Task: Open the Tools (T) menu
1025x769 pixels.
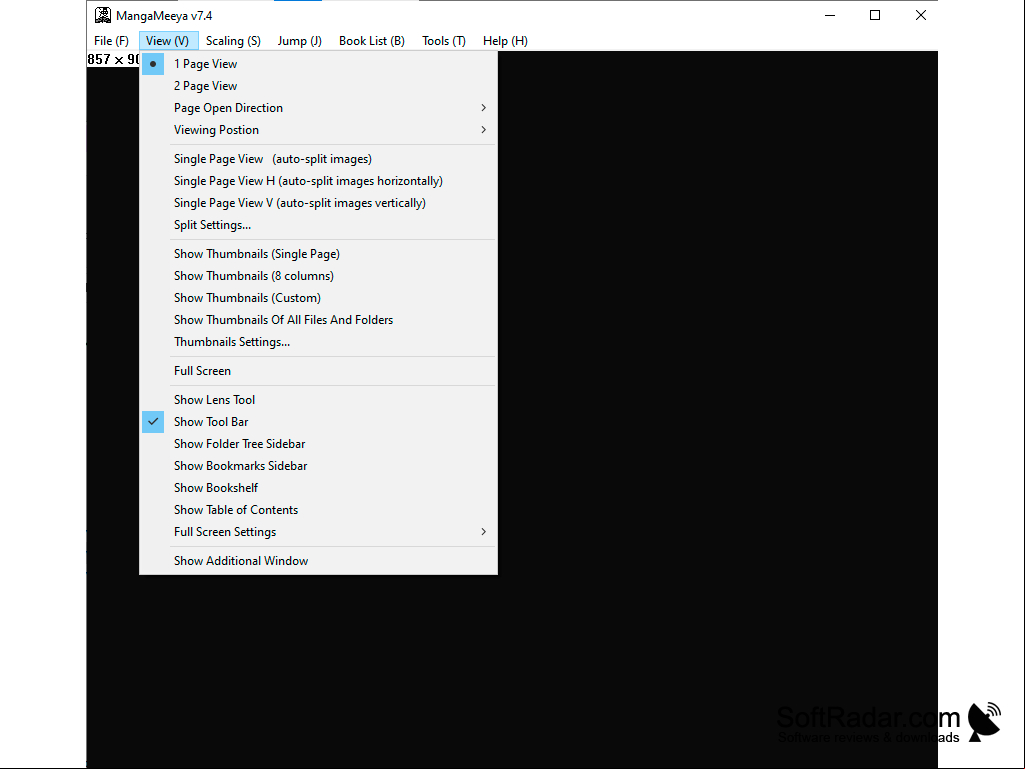Action: 444,41
